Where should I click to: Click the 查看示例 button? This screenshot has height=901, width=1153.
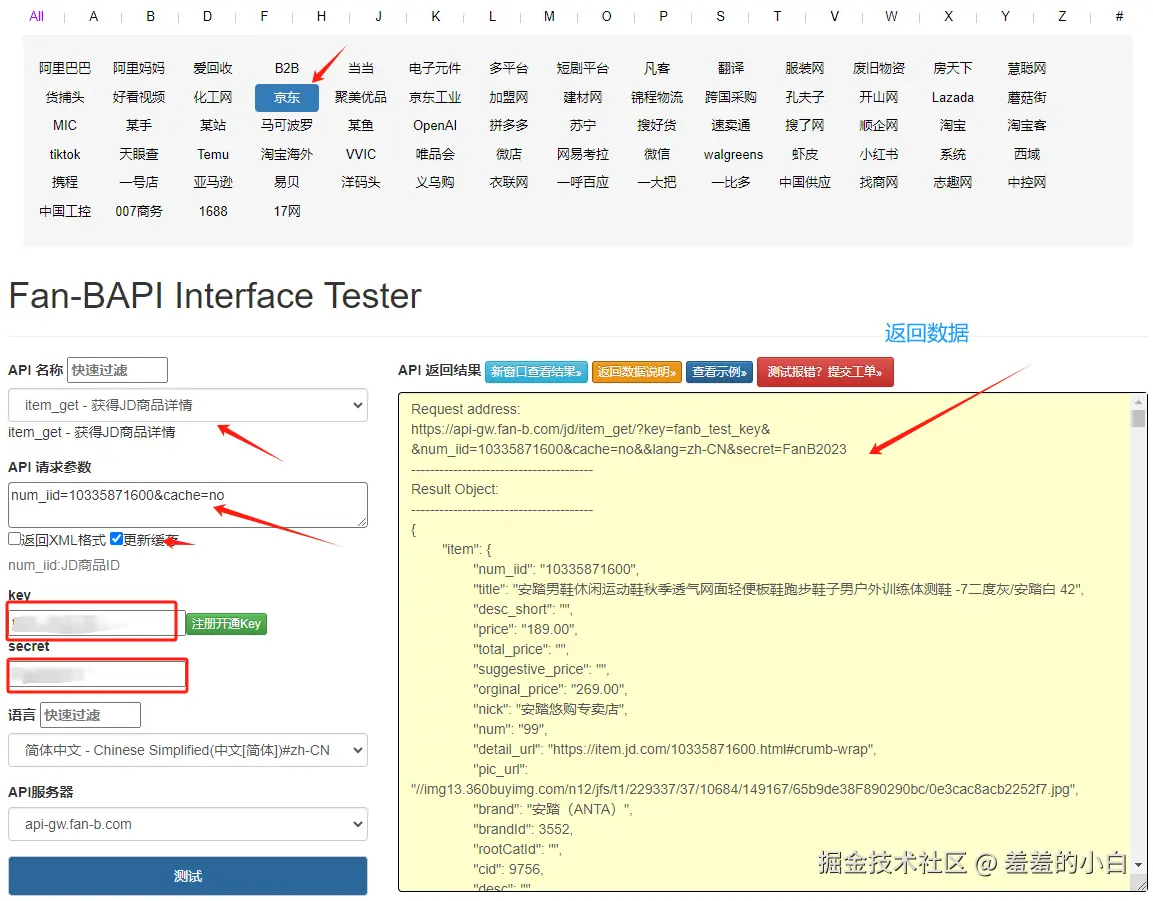(x=719, y=372)
